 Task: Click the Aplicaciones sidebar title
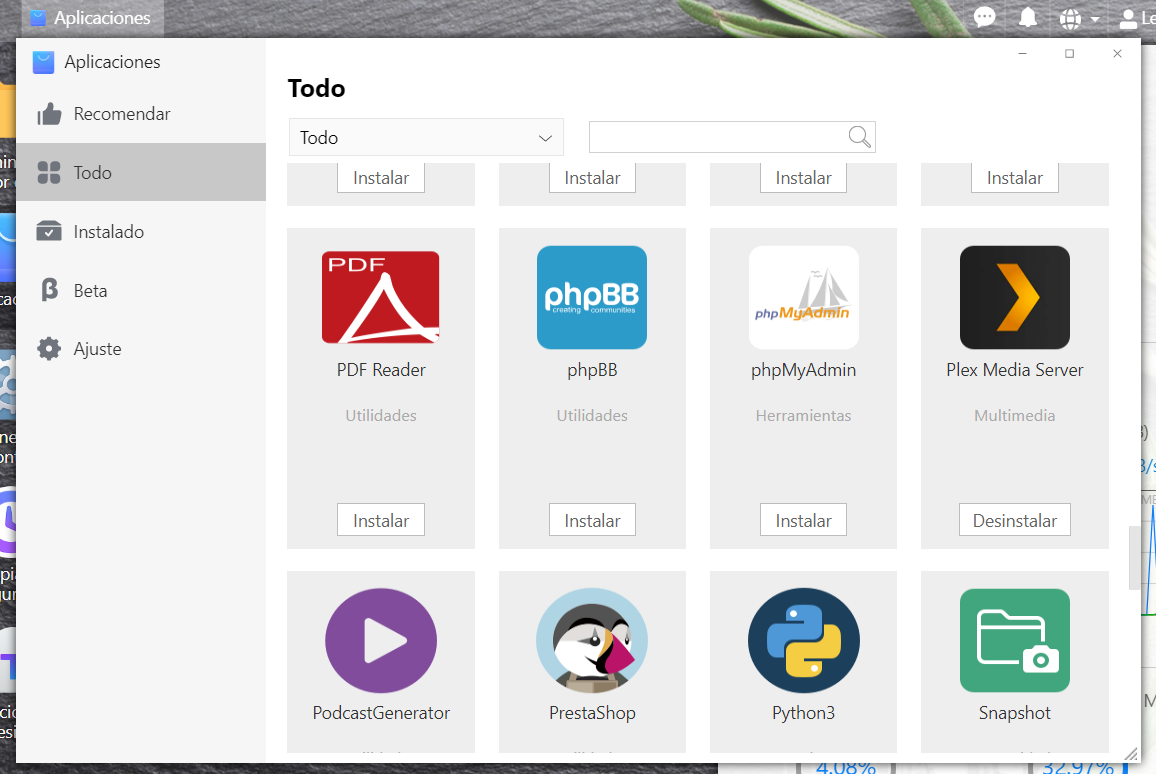click(112, 62)
